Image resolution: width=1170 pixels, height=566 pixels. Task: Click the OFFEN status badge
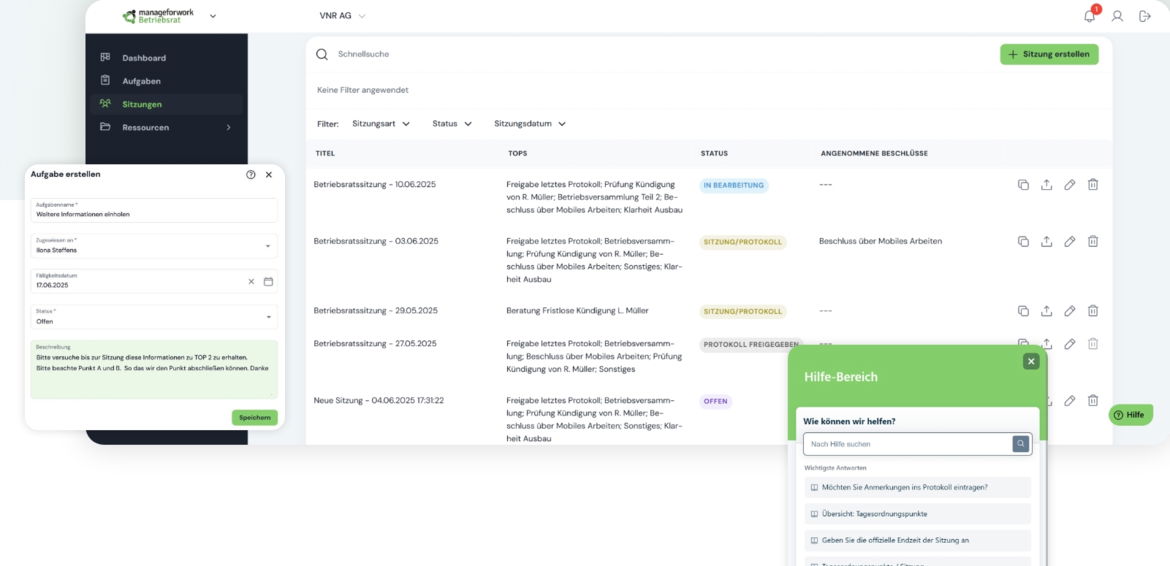(715, 401)
